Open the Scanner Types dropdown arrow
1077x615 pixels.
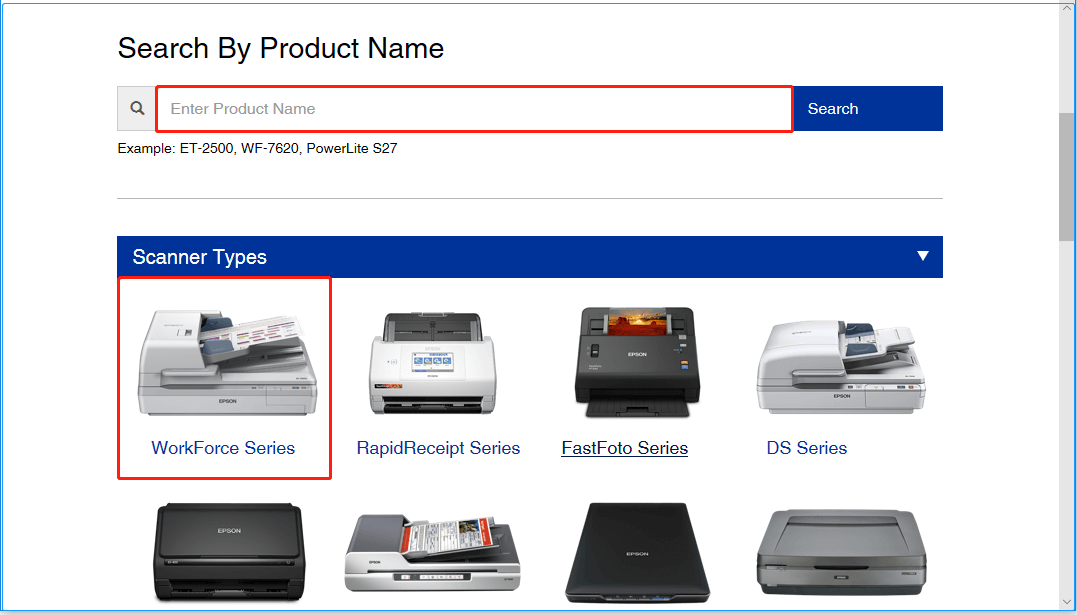(922, 256)
